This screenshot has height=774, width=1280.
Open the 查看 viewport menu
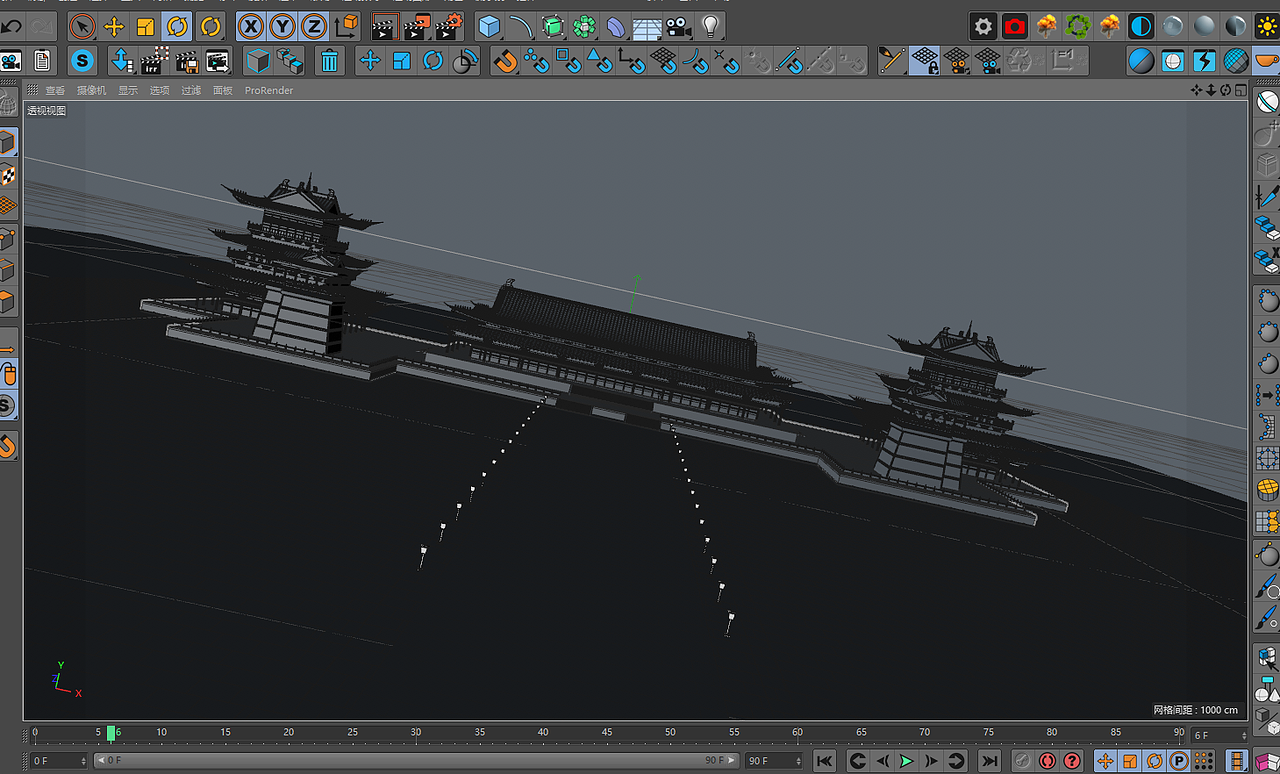click(x=55, y=90)
